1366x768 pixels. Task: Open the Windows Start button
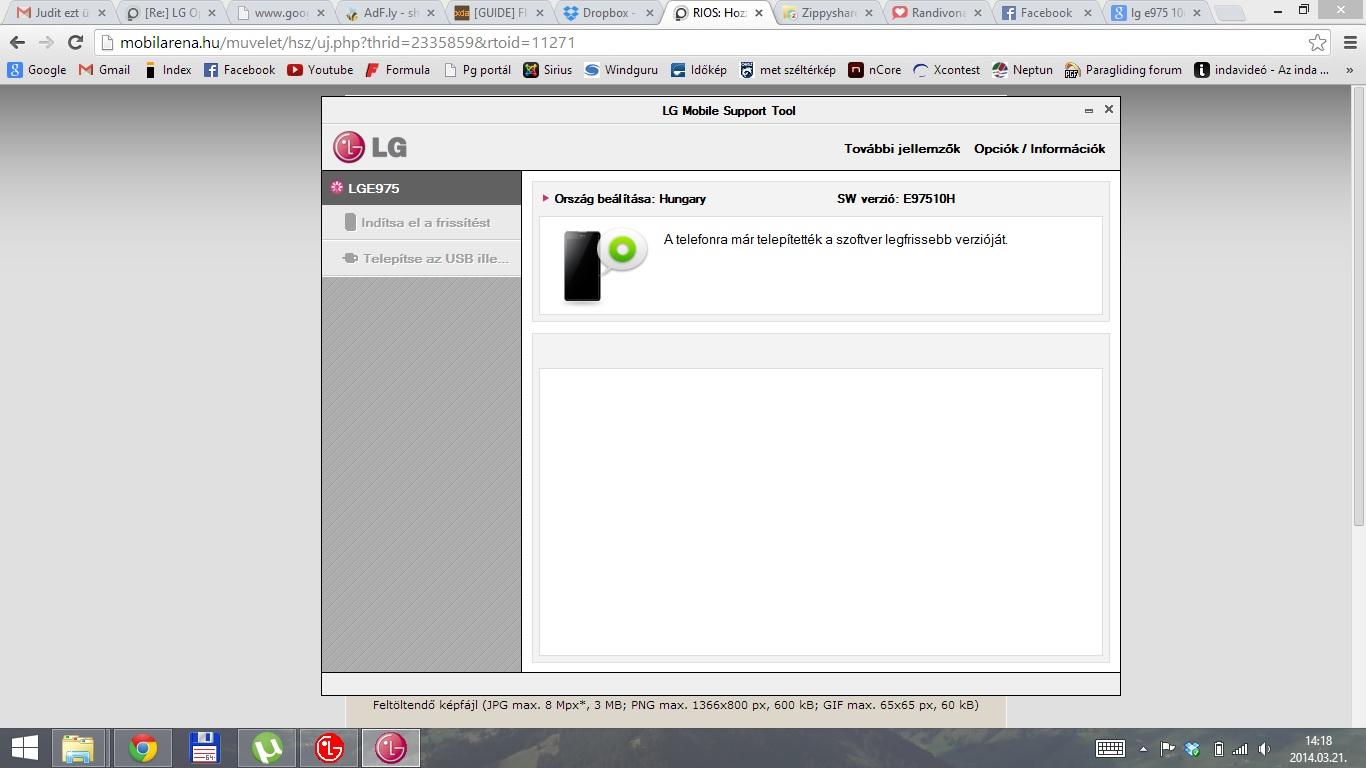point(24,748)
